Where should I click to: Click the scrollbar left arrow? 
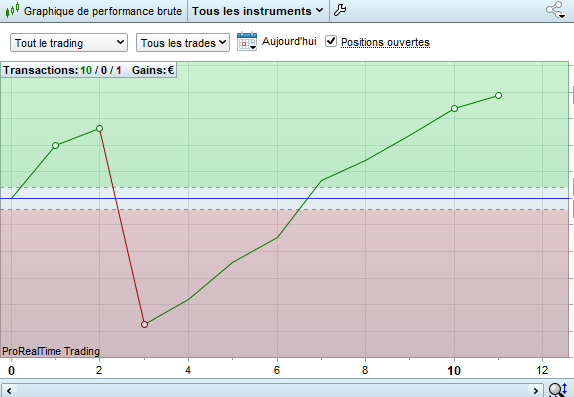(x=9, y=391)
